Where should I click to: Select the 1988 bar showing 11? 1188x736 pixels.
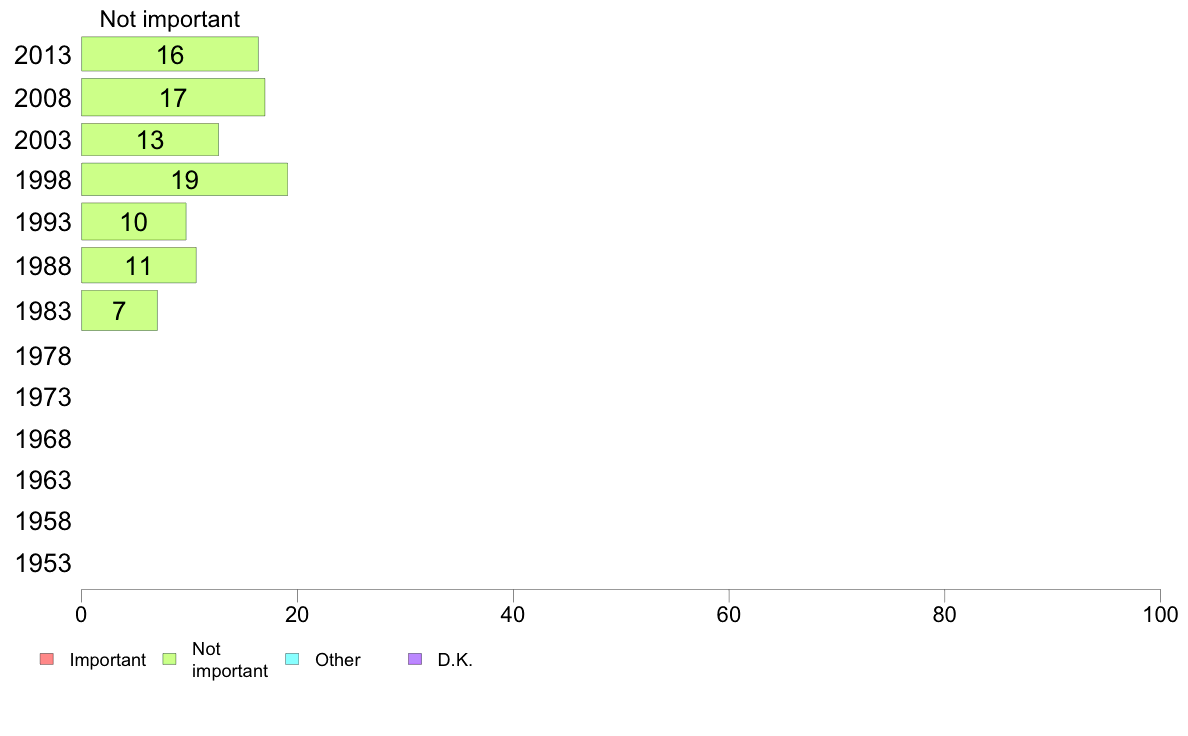point(139,265)
